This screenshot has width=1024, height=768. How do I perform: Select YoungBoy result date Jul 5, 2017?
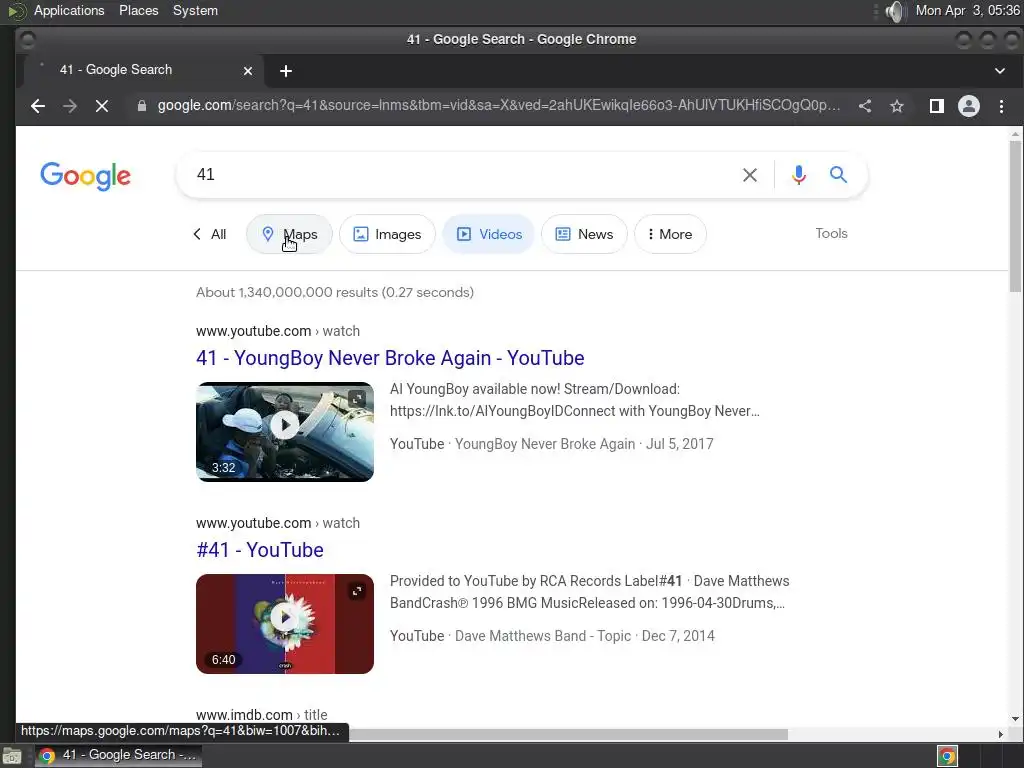click(x=679, y=444)
